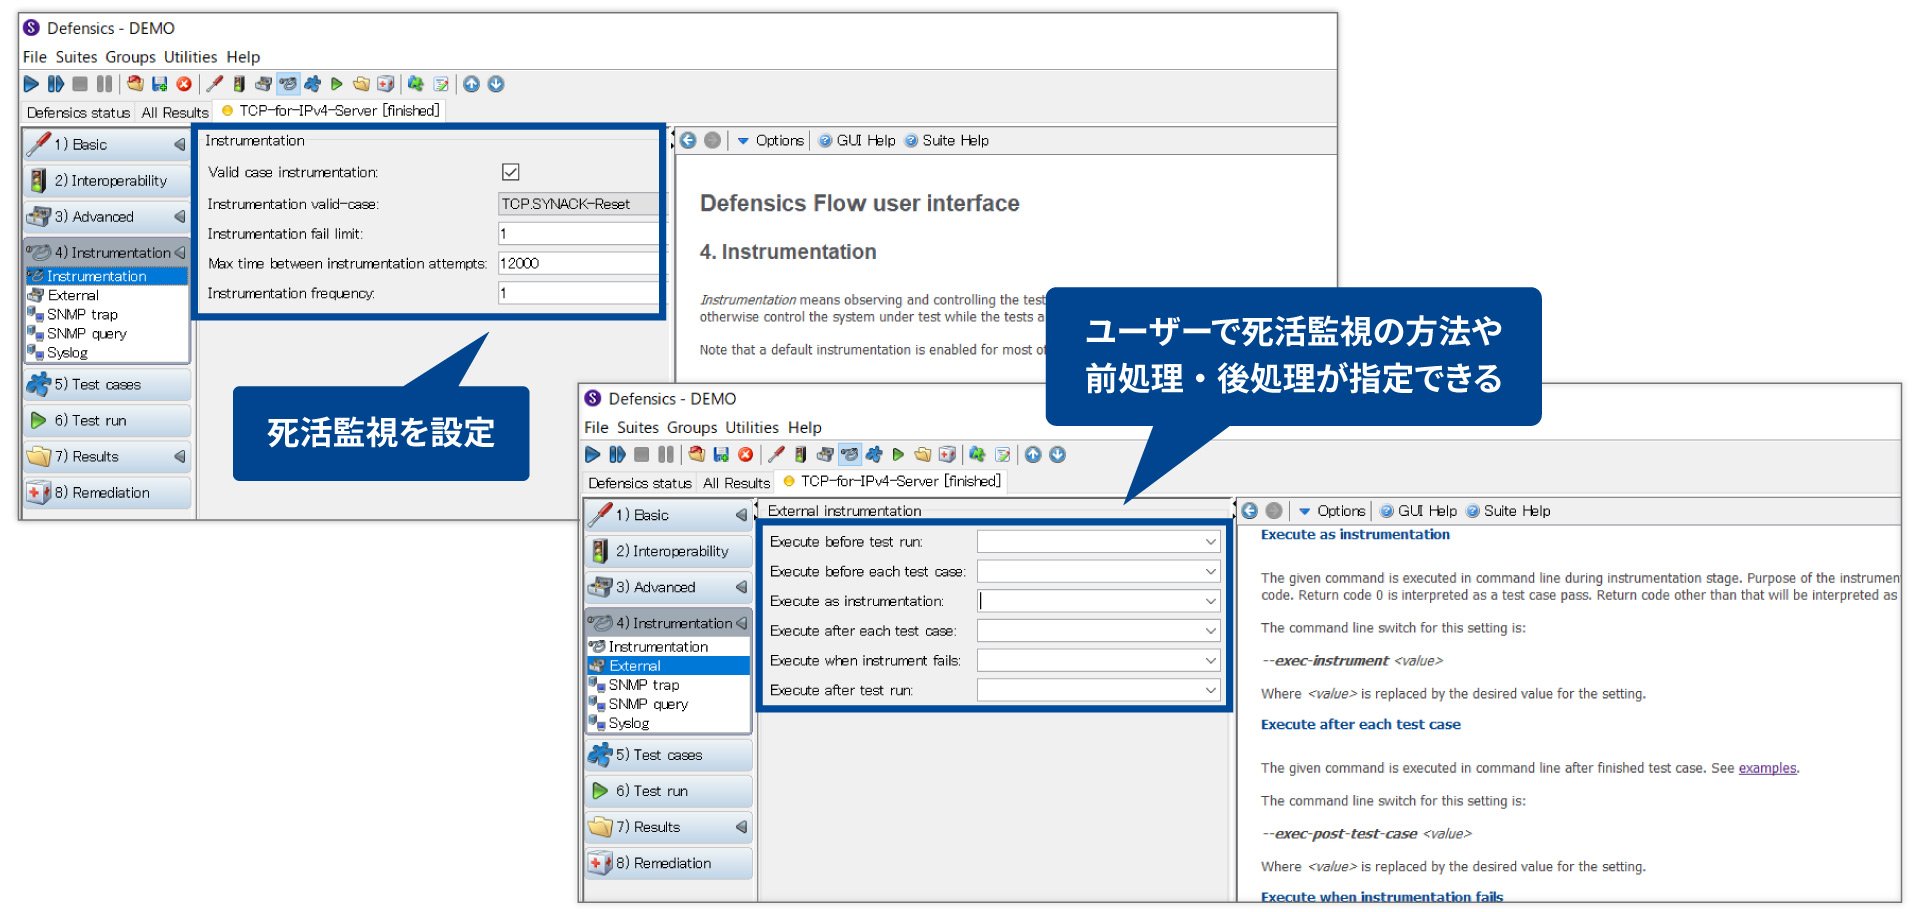Click the step-run icon in the back window toolbar
The image size is (1920, 912).
pyautogui.click(x=56, y=84)
